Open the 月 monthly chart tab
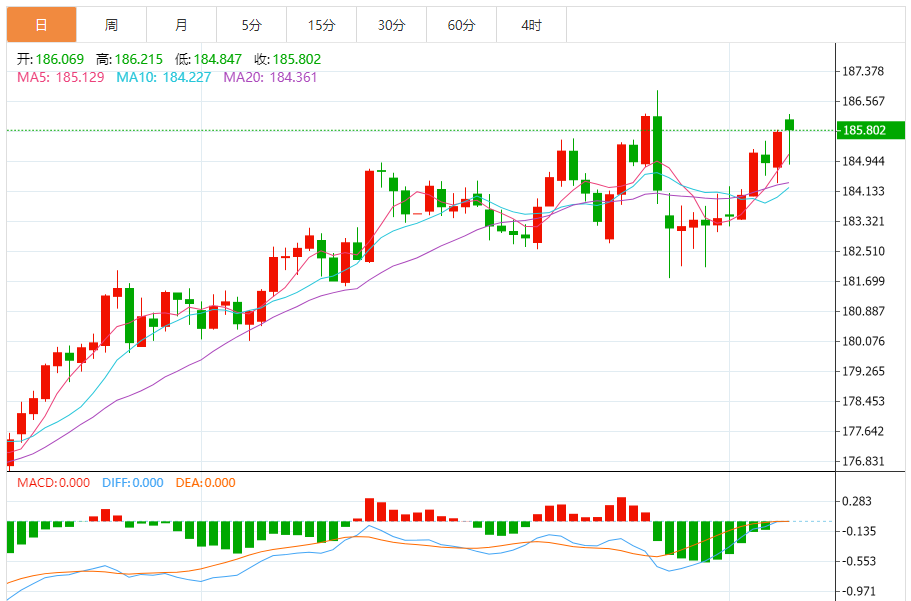Viewport: 911px width, 601px height. tap(181, 25)
